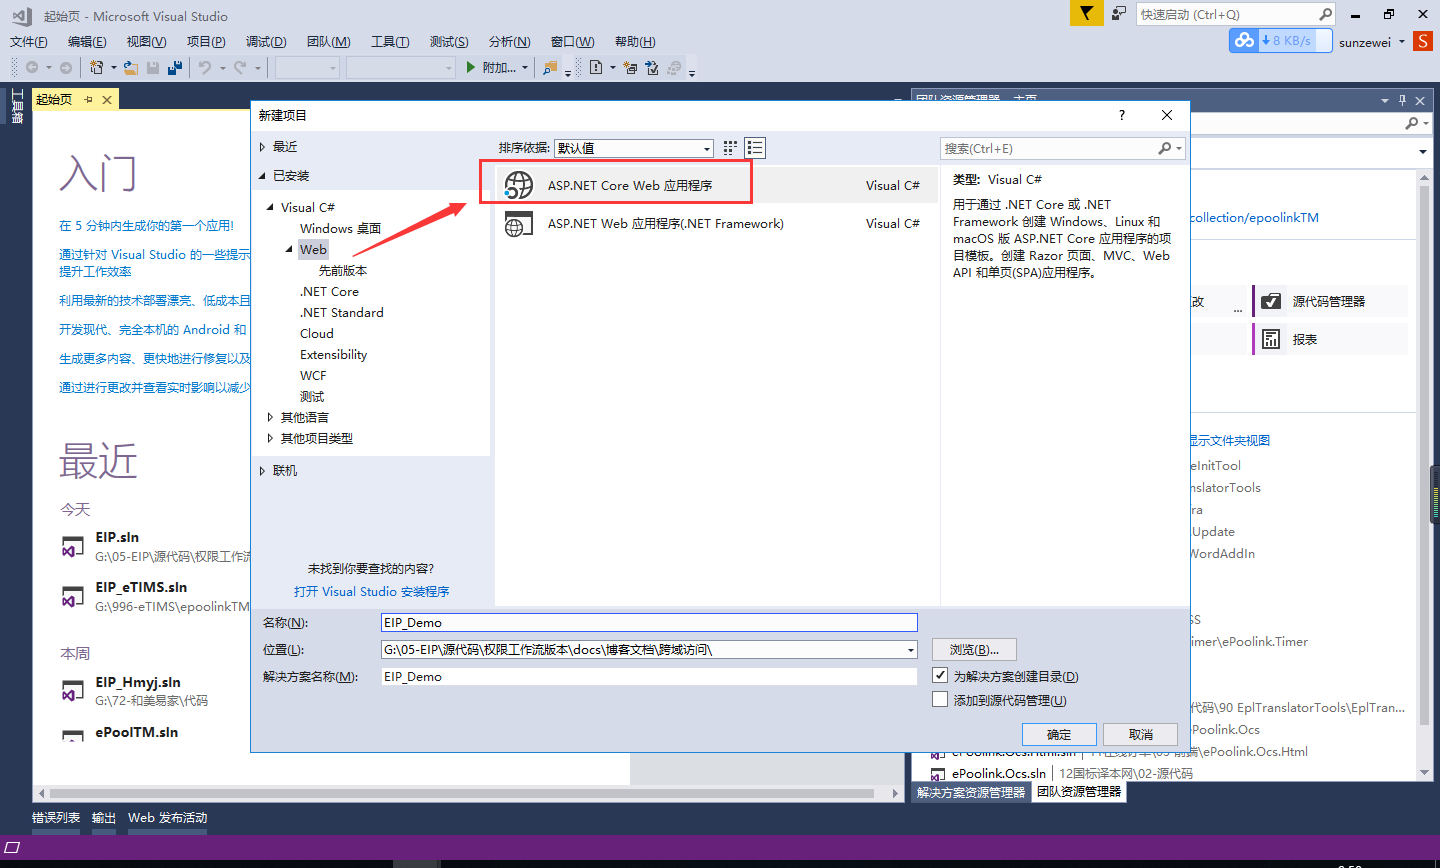Click the cloud download speed widget
Image resolution: width=1440 pixels, height=868 pixels.
pyautogui.click(x=1281, y=40)
